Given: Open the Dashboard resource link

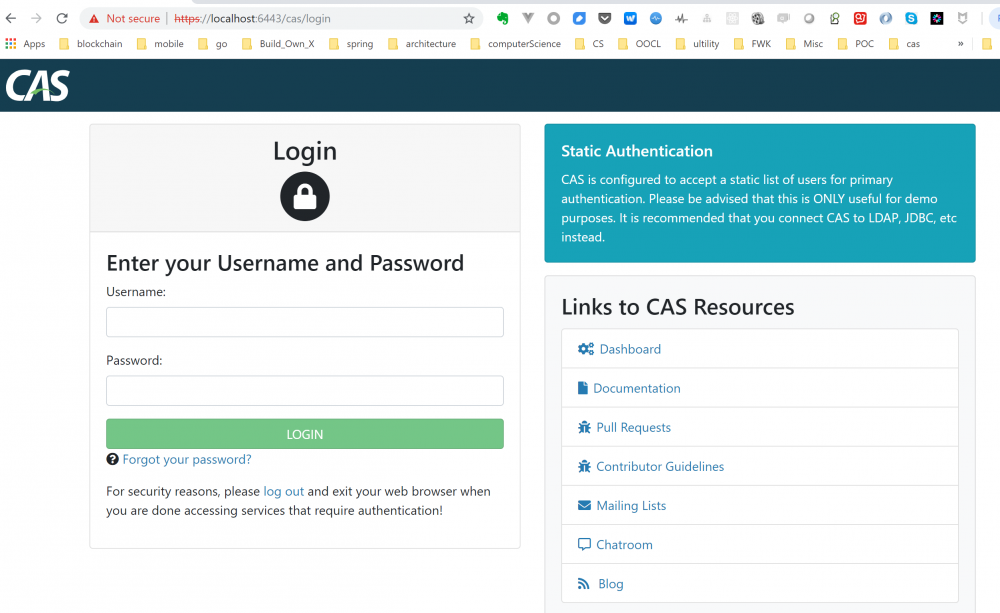Looking at the screenshot, I should (x=629, y=349).
